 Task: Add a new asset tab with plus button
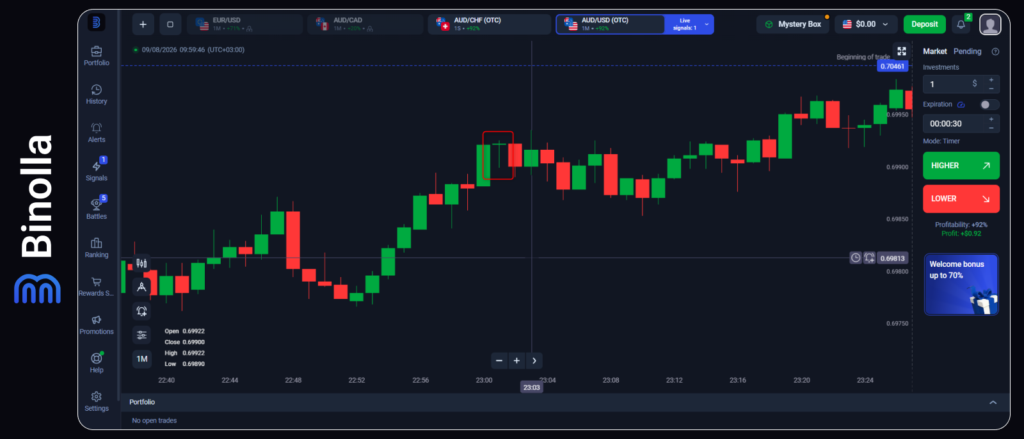[x=143, y=24]
